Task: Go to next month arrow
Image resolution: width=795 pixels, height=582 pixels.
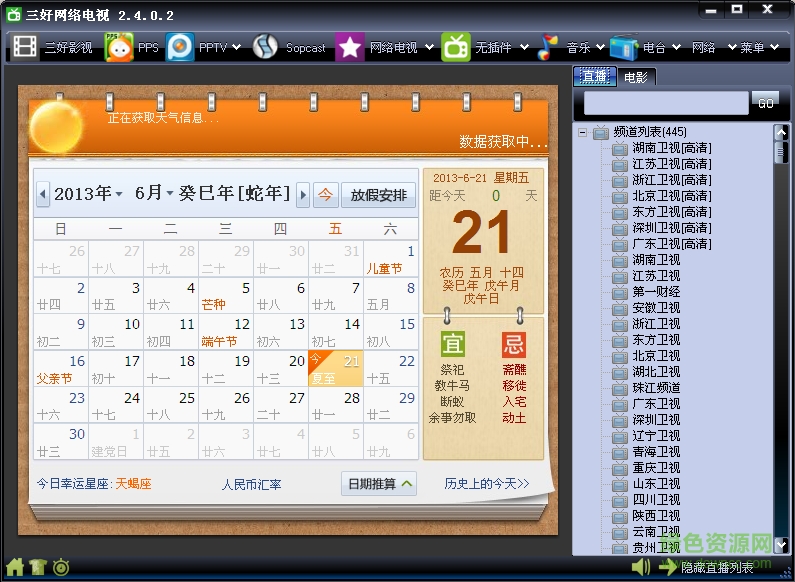Action: point(303,194)
